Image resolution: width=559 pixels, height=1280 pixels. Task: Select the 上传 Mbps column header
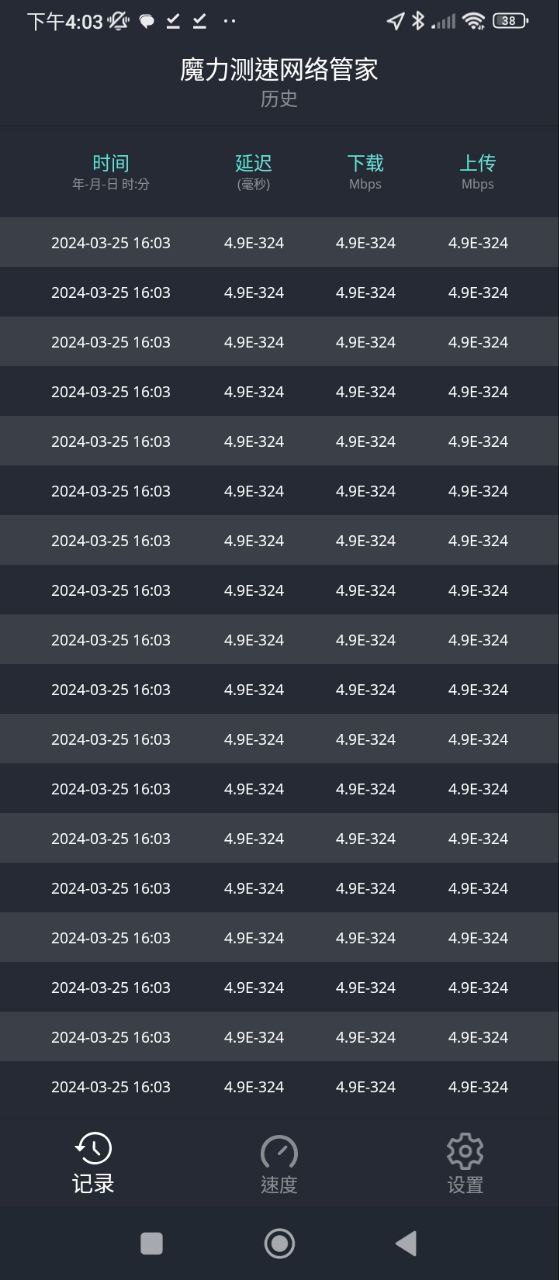pyautogui.click(x=478, y=171)
